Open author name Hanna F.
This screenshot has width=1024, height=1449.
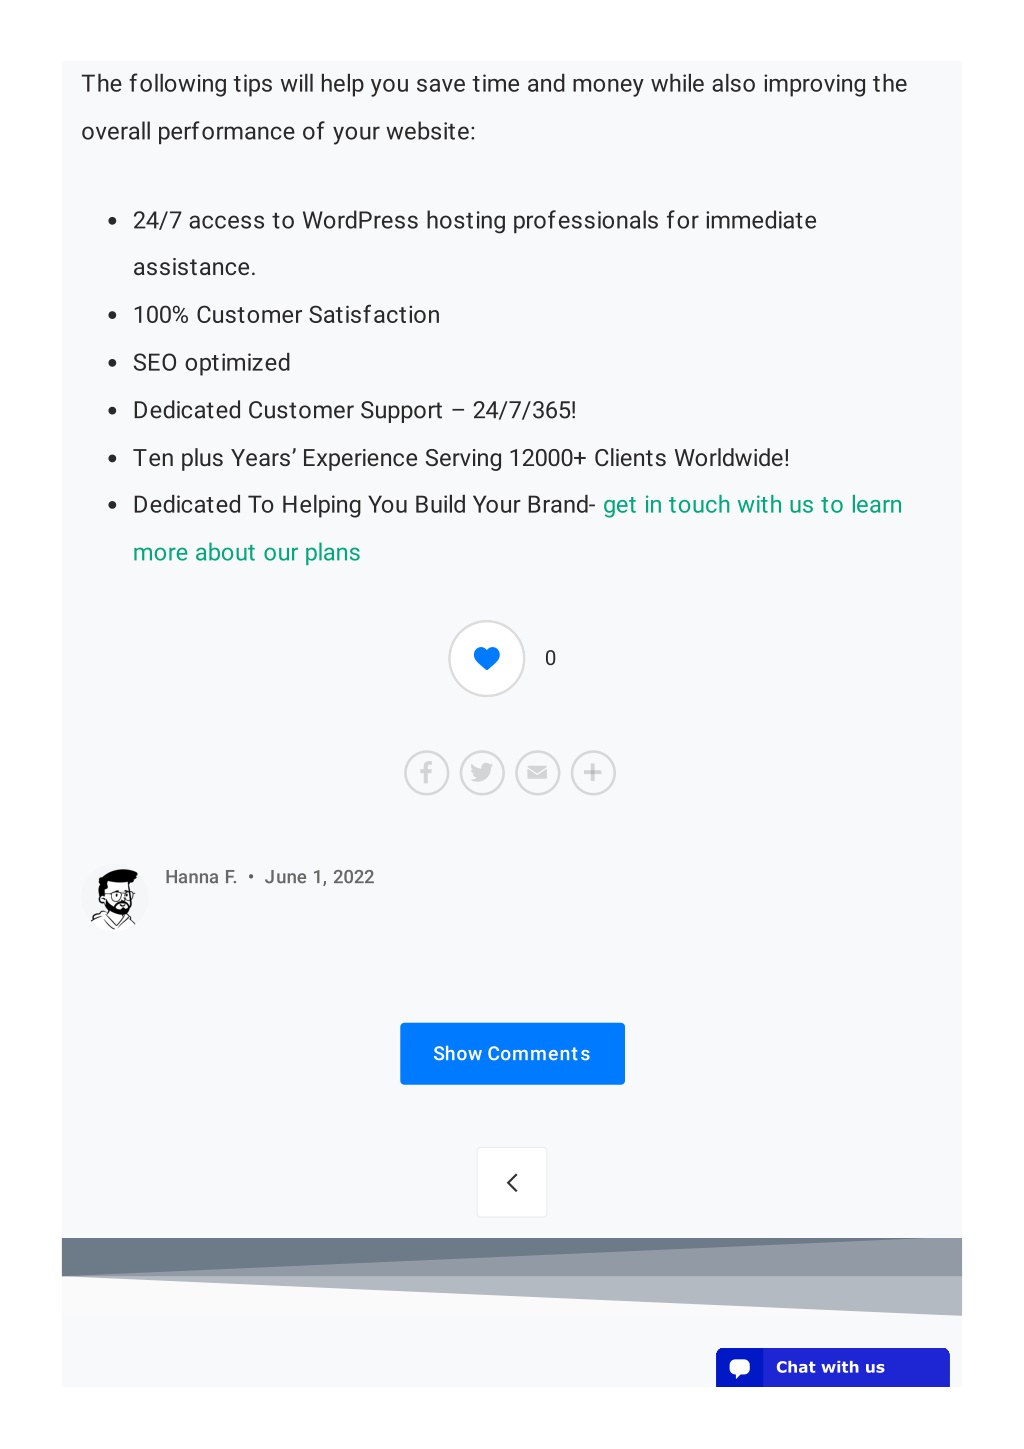201,877
